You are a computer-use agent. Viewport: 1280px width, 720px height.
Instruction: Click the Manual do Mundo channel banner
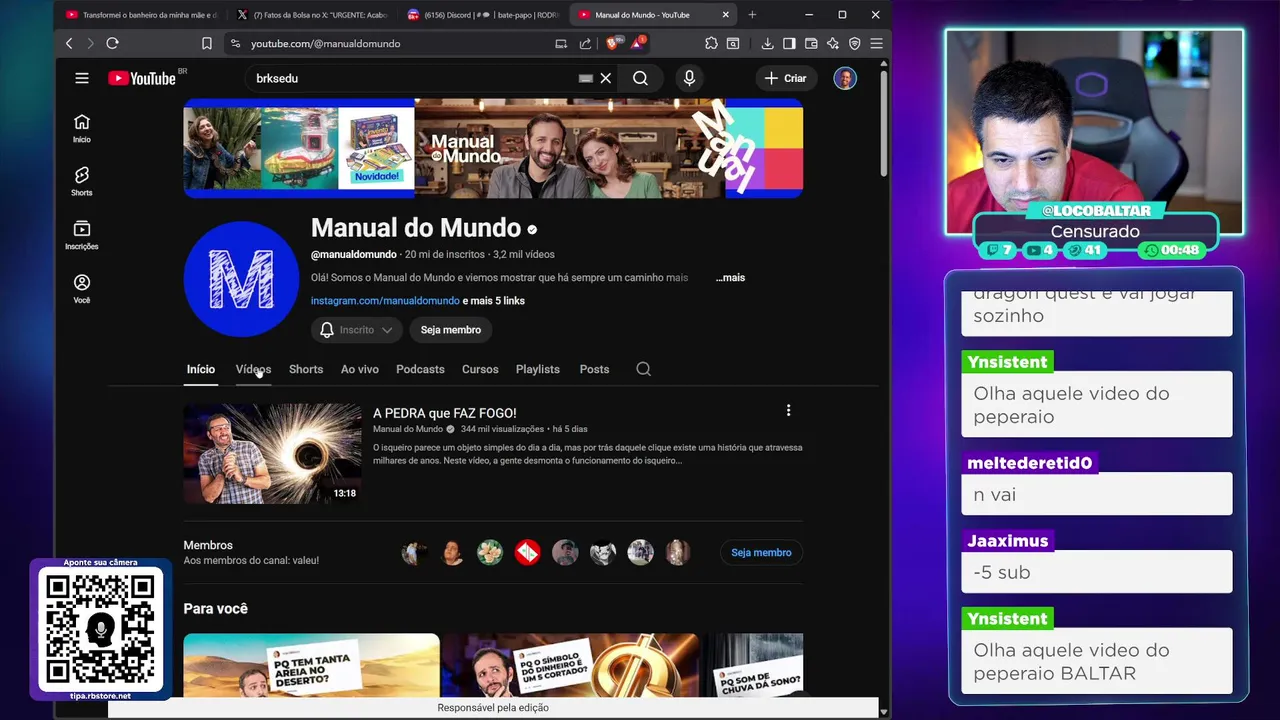(493, 148)
